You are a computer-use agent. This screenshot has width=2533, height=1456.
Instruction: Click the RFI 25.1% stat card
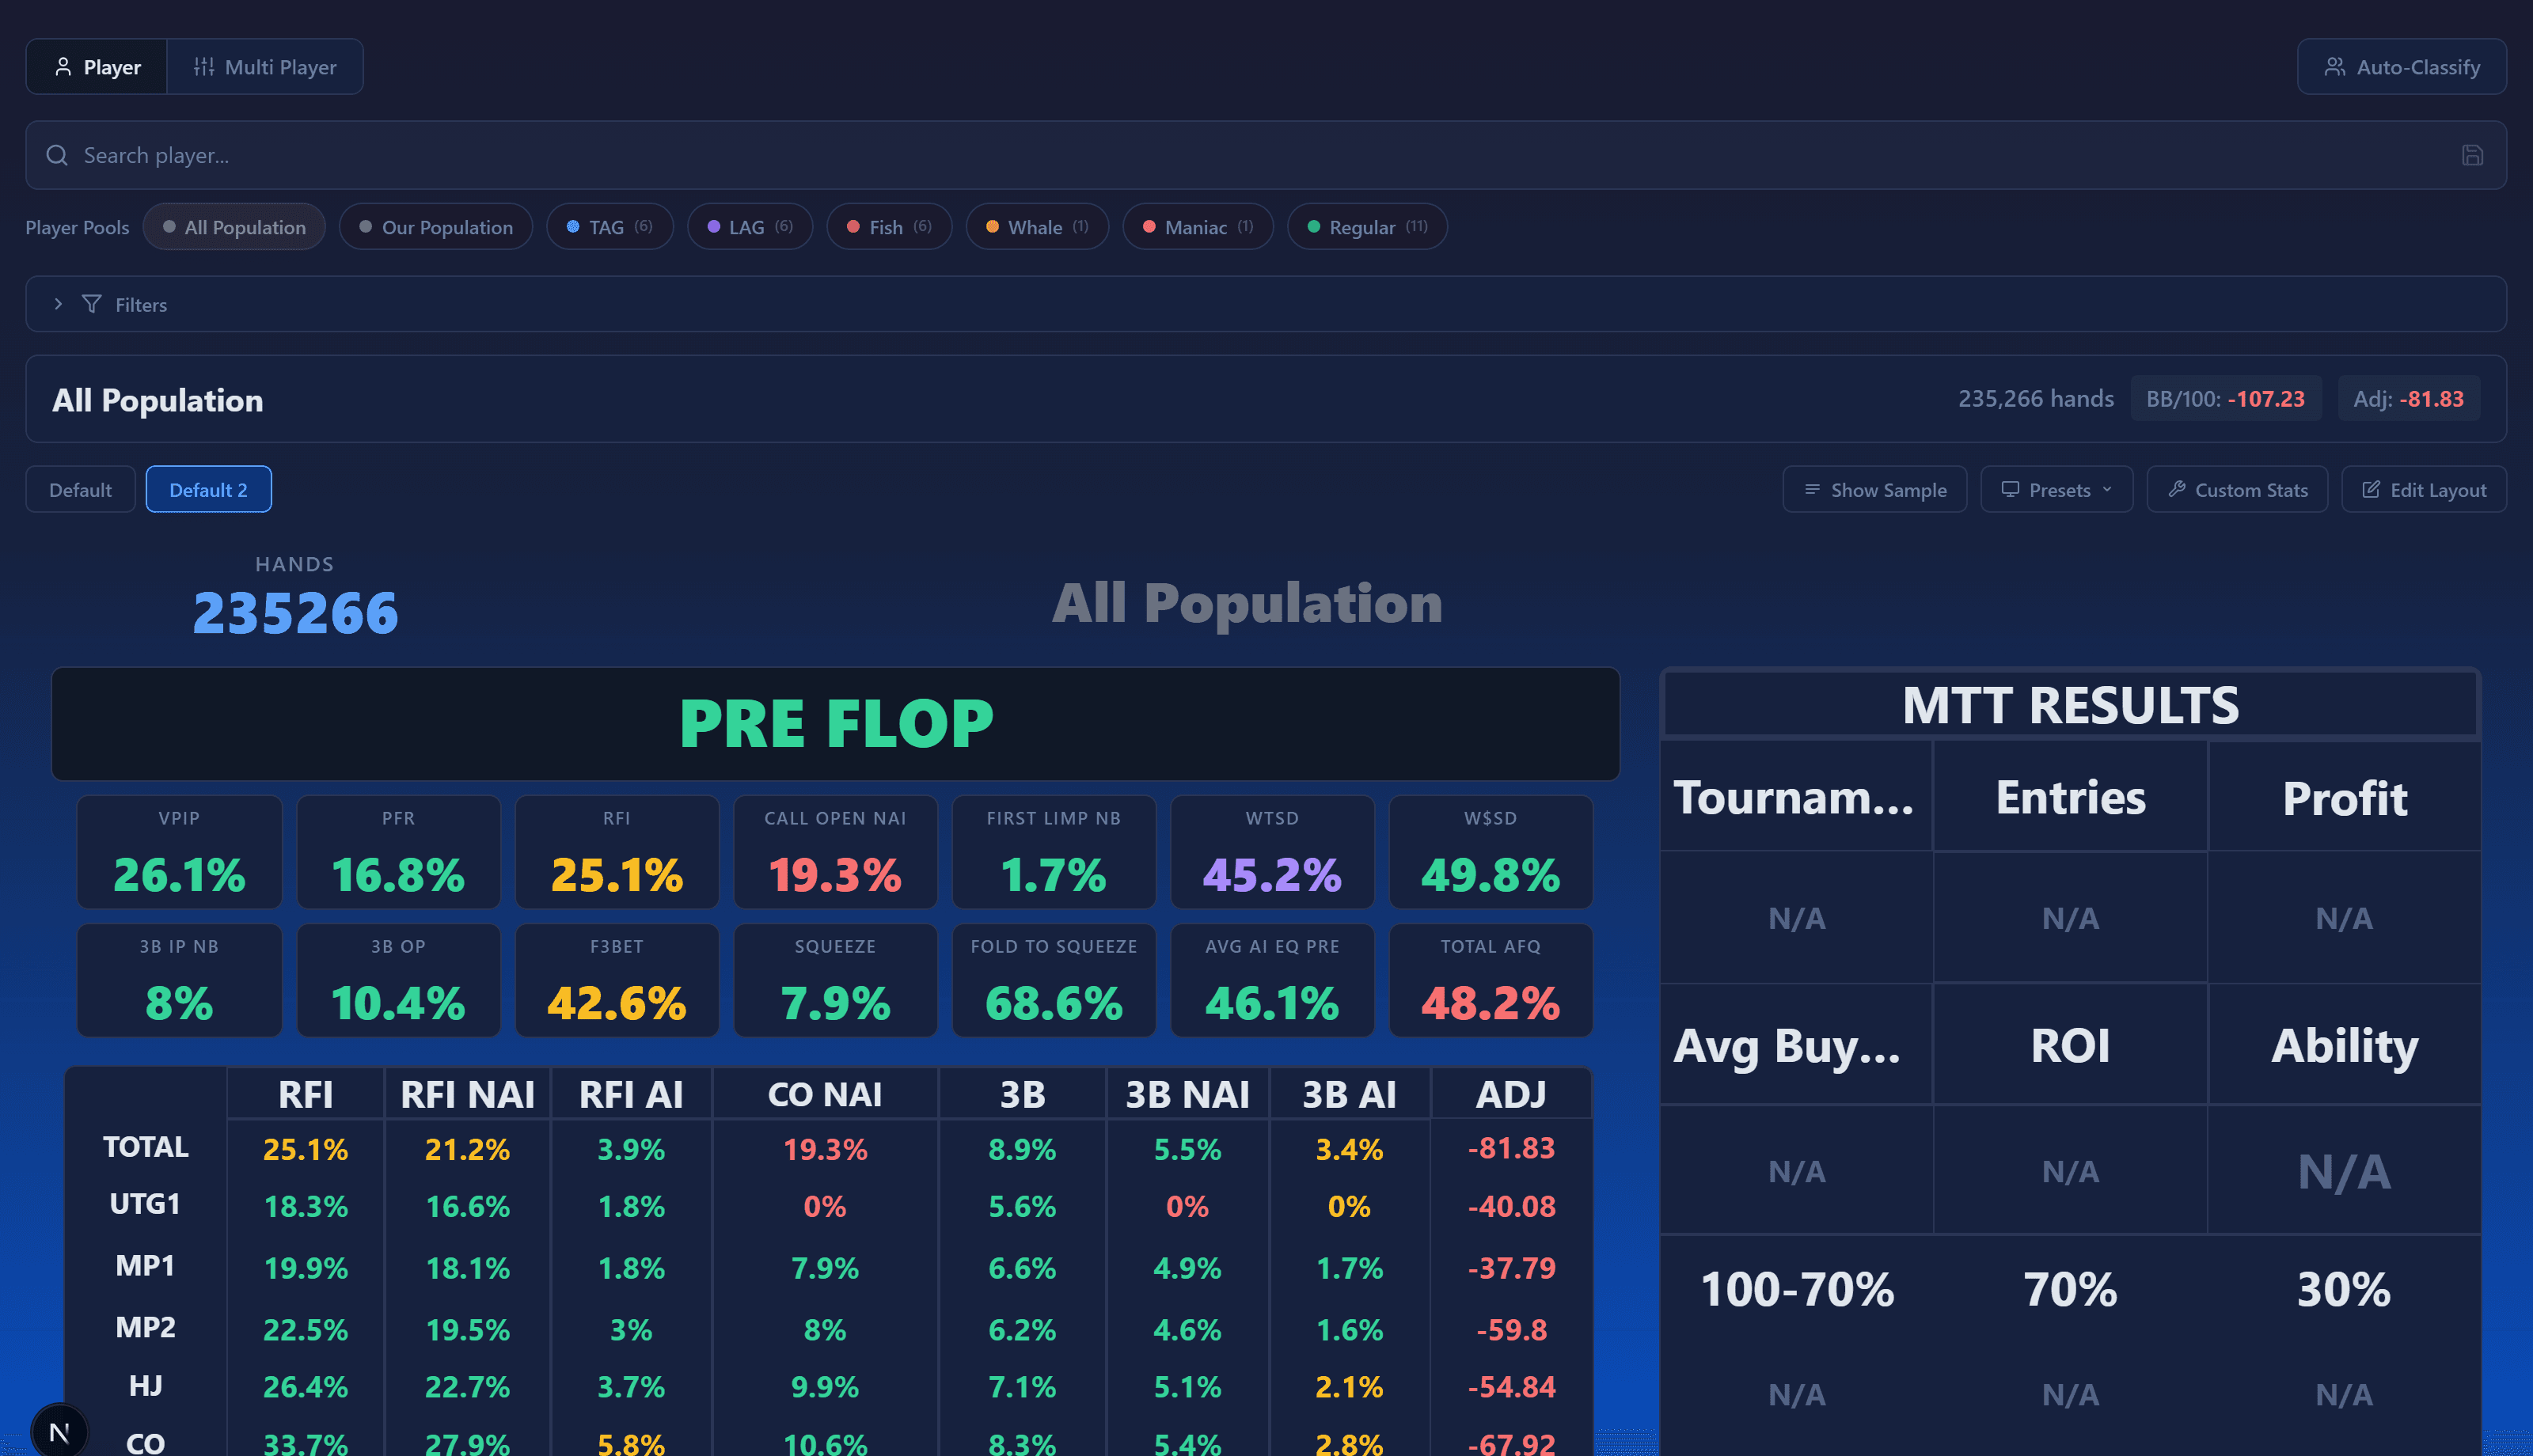(617, 852)
